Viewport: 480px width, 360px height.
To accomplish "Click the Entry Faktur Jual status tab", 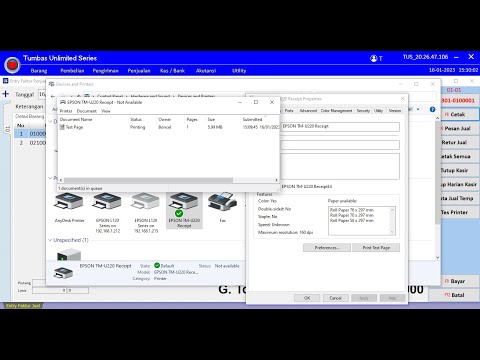I will click(23, 305).
